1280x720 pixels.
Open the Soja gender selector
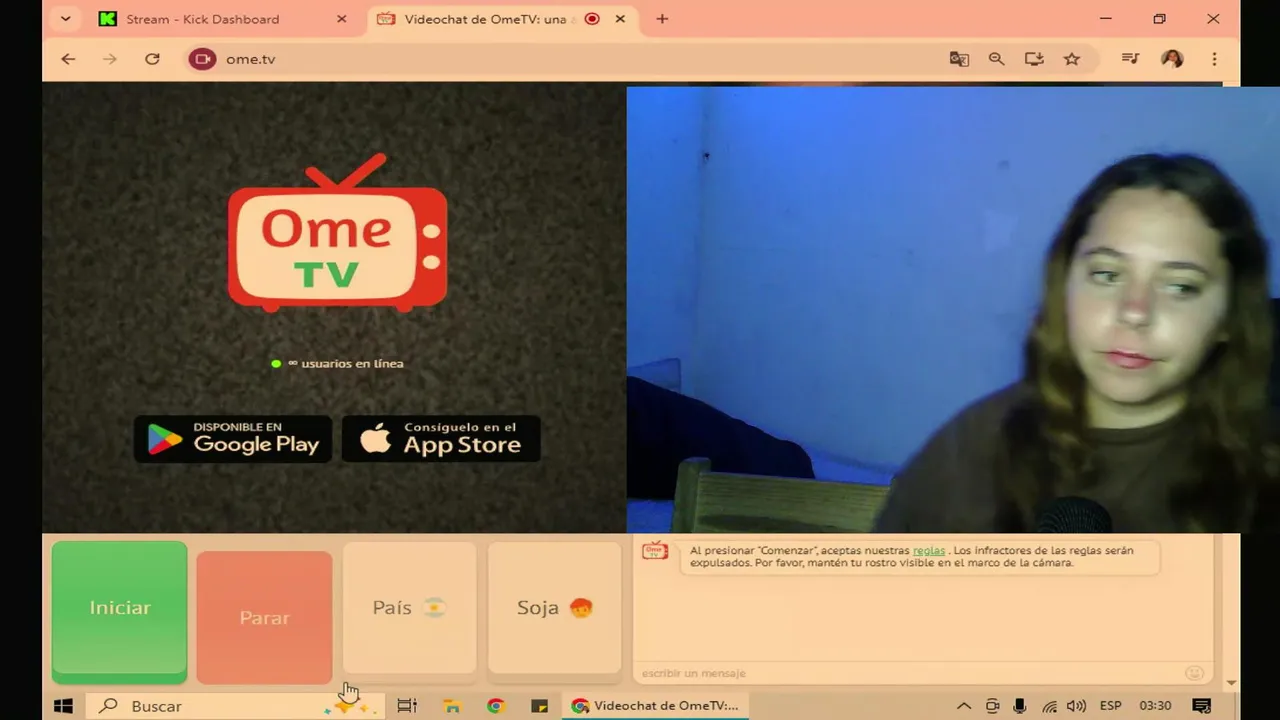(554, 608)
